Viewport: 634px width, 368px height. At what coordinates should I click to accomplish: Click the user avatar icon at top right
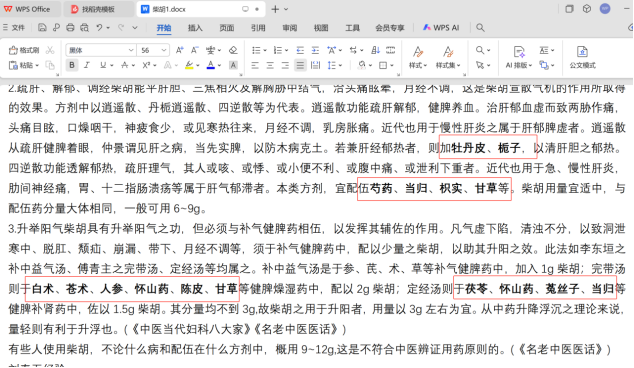click(x=605, y=8)
